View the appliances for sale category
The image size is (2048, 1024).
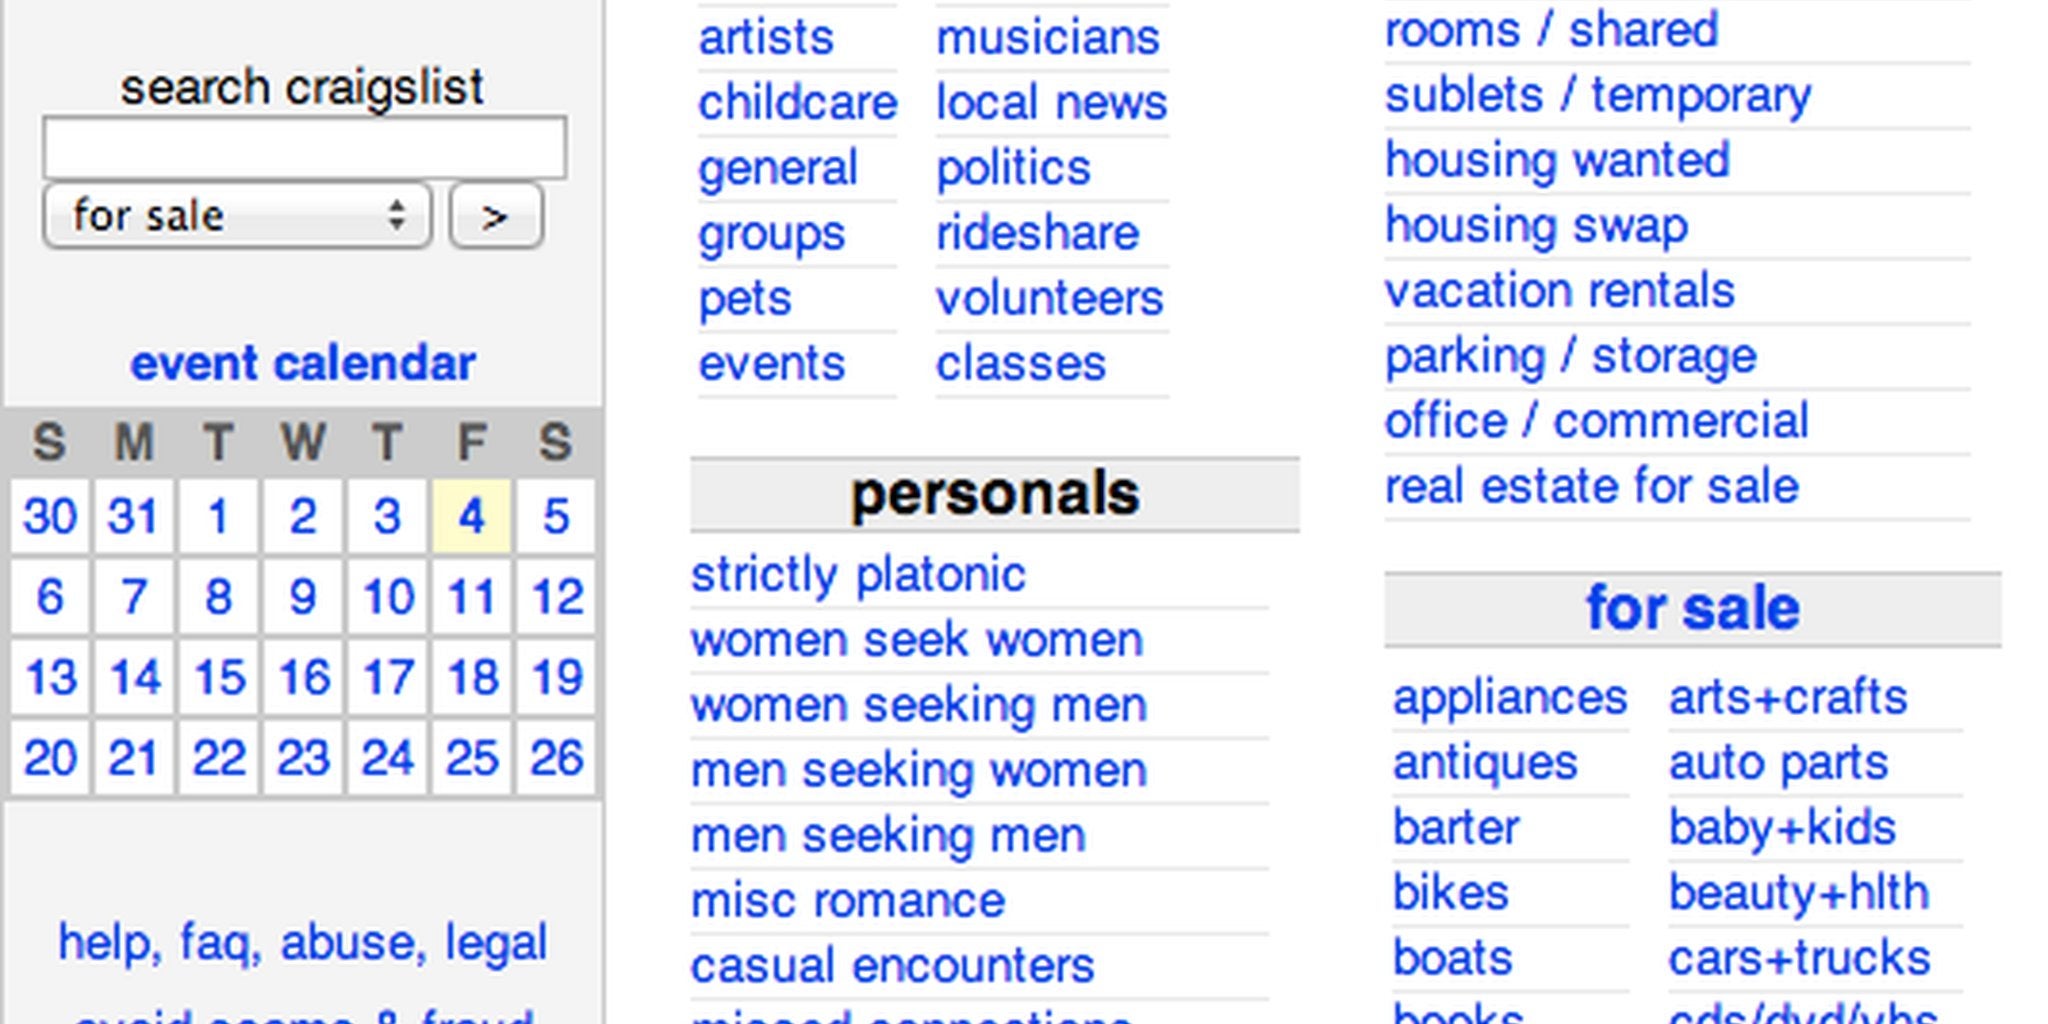tap(1510, 697)
